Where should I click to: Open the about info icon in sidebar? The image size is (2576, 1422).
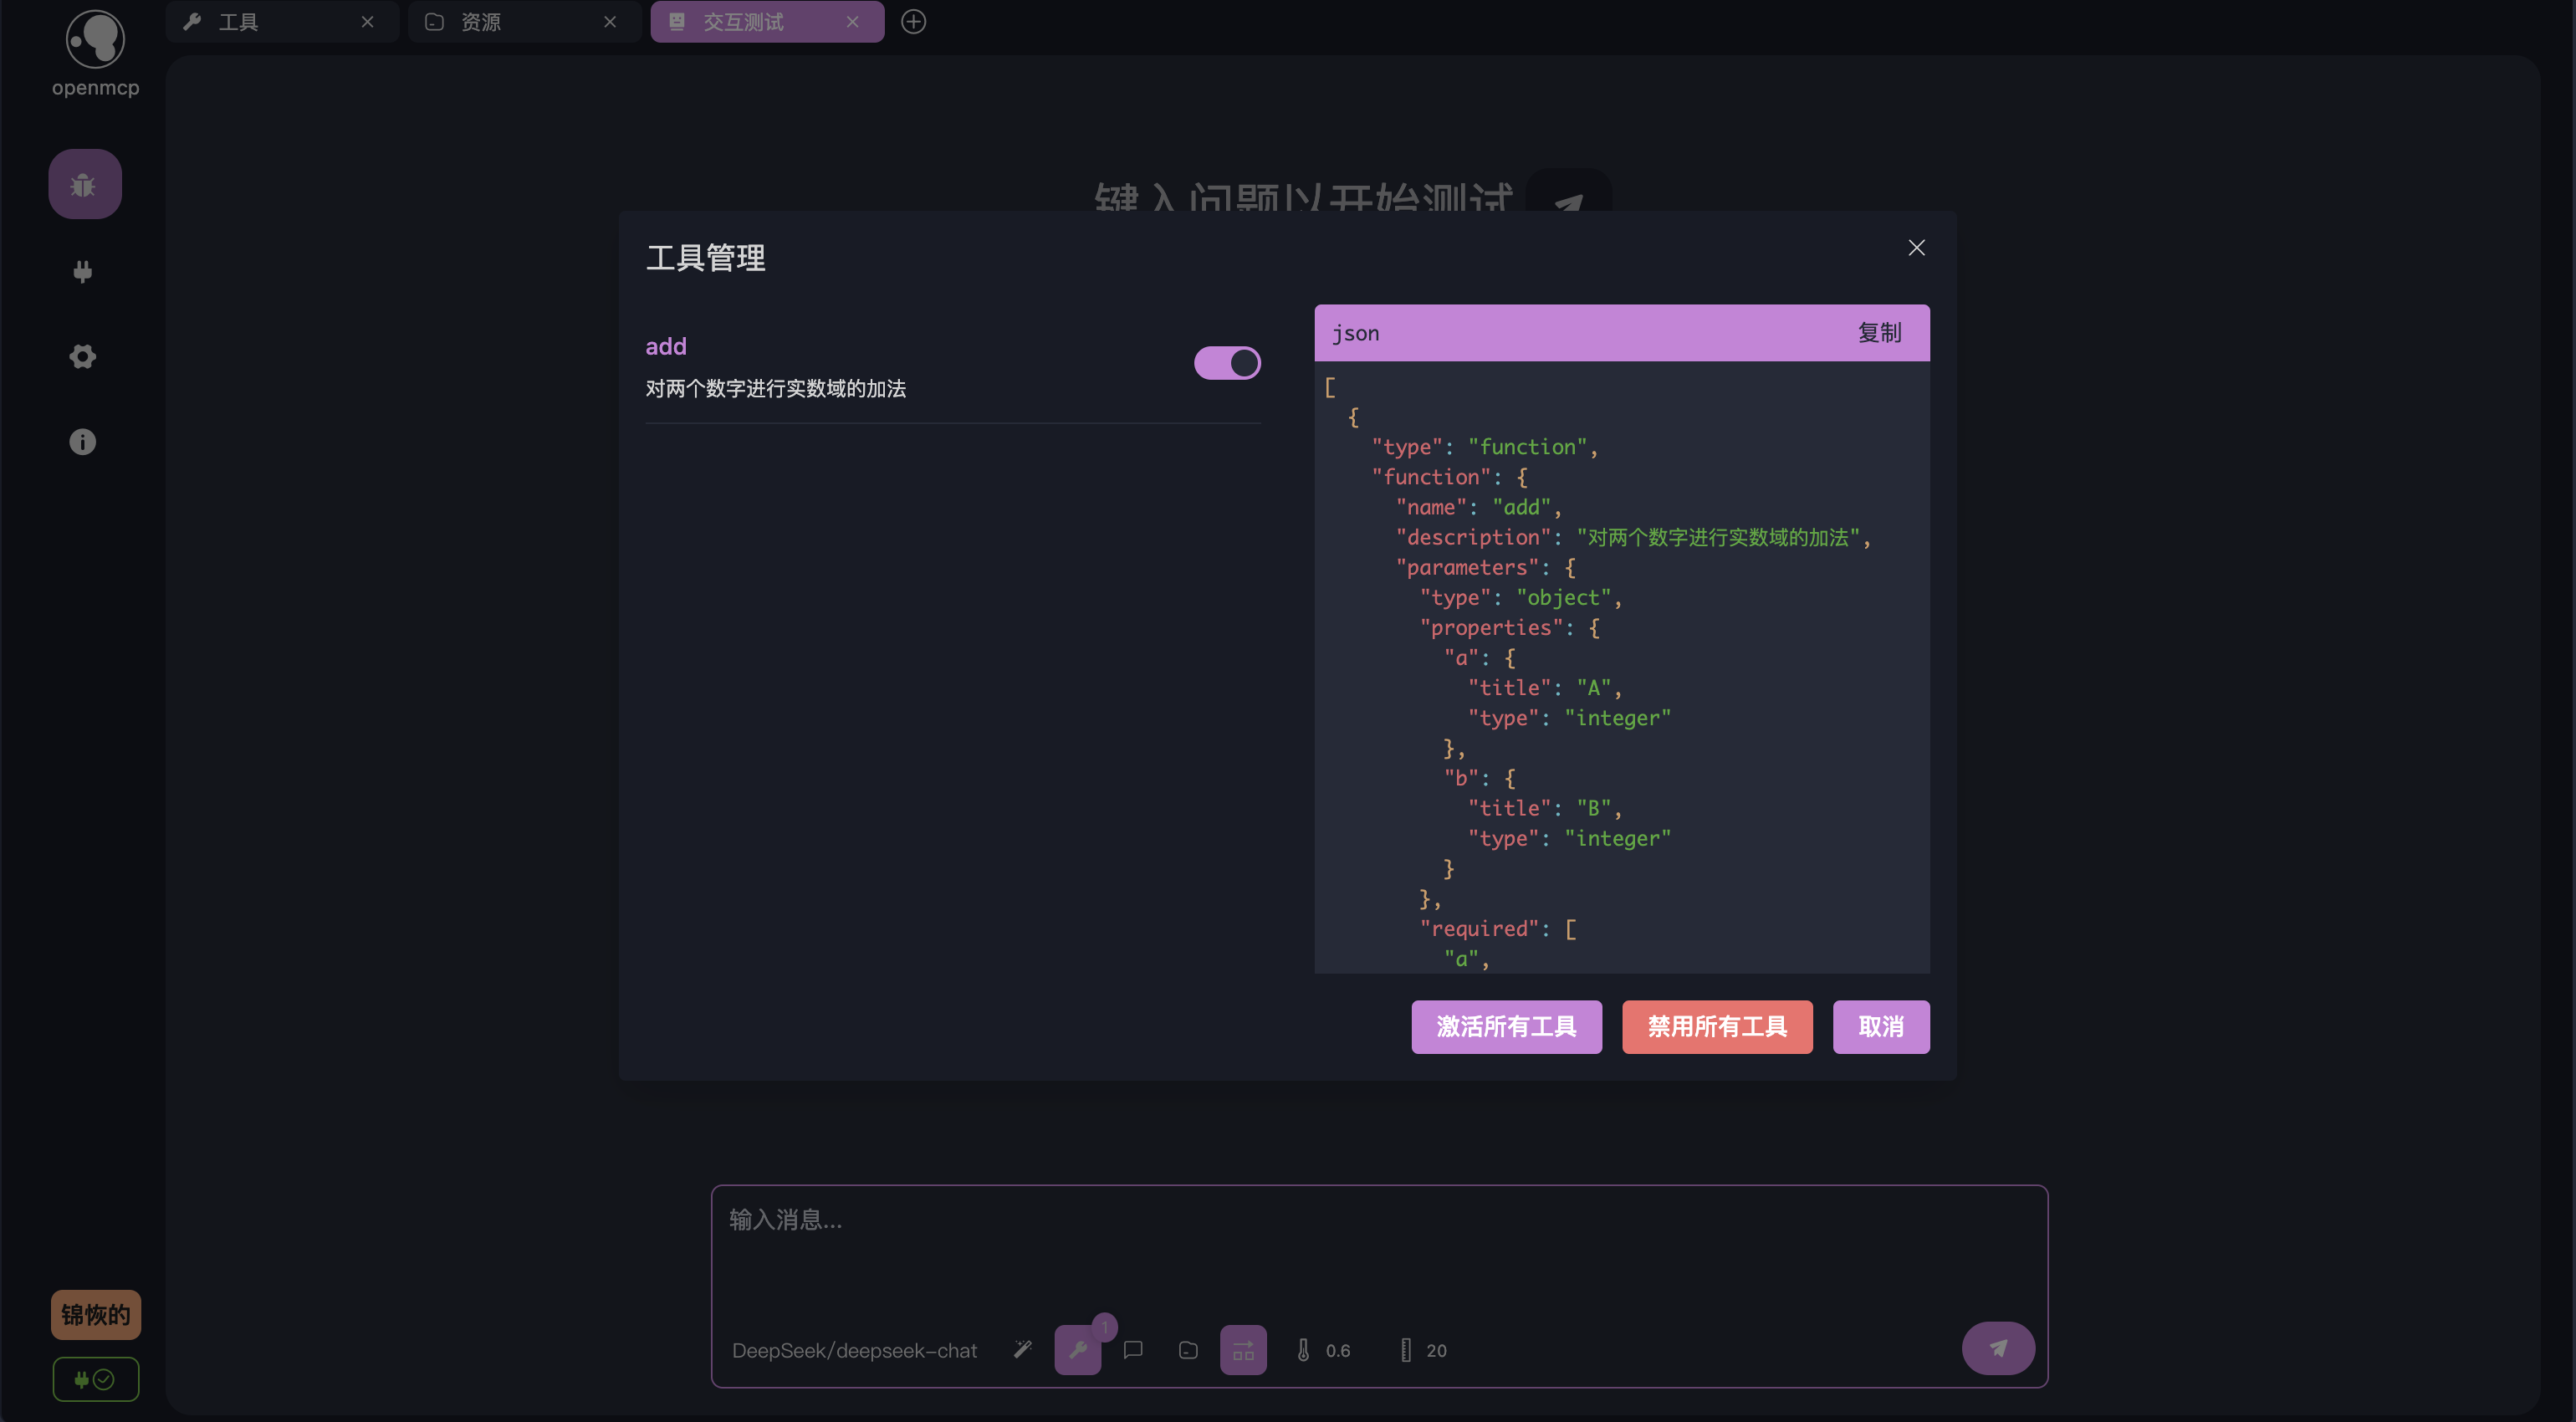coord(83,442)
